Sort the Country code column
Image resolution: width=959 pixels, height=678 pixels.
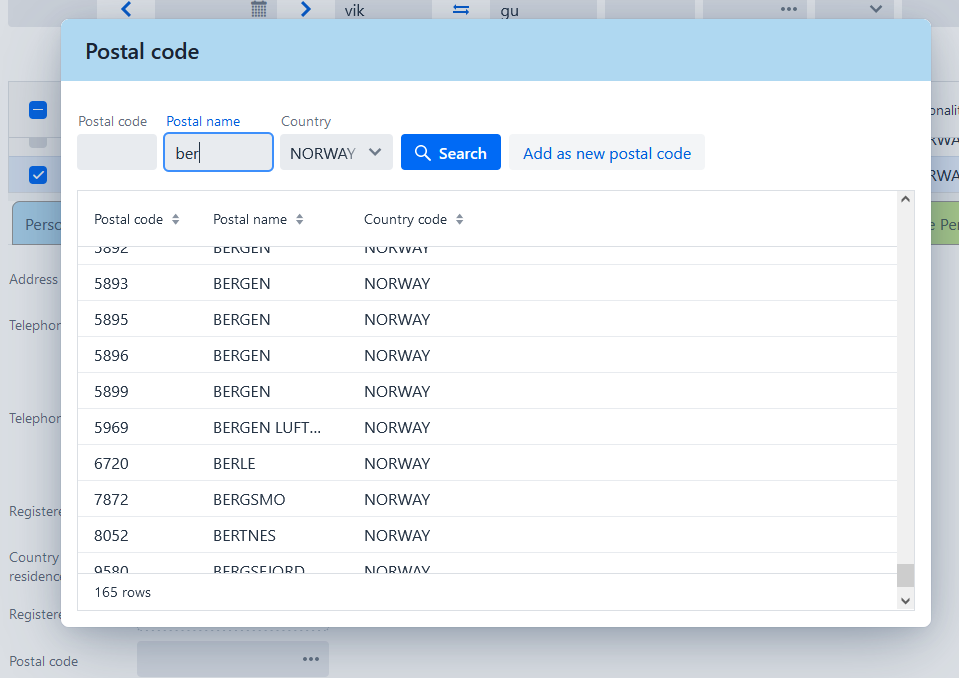click(x=459, y=219)
